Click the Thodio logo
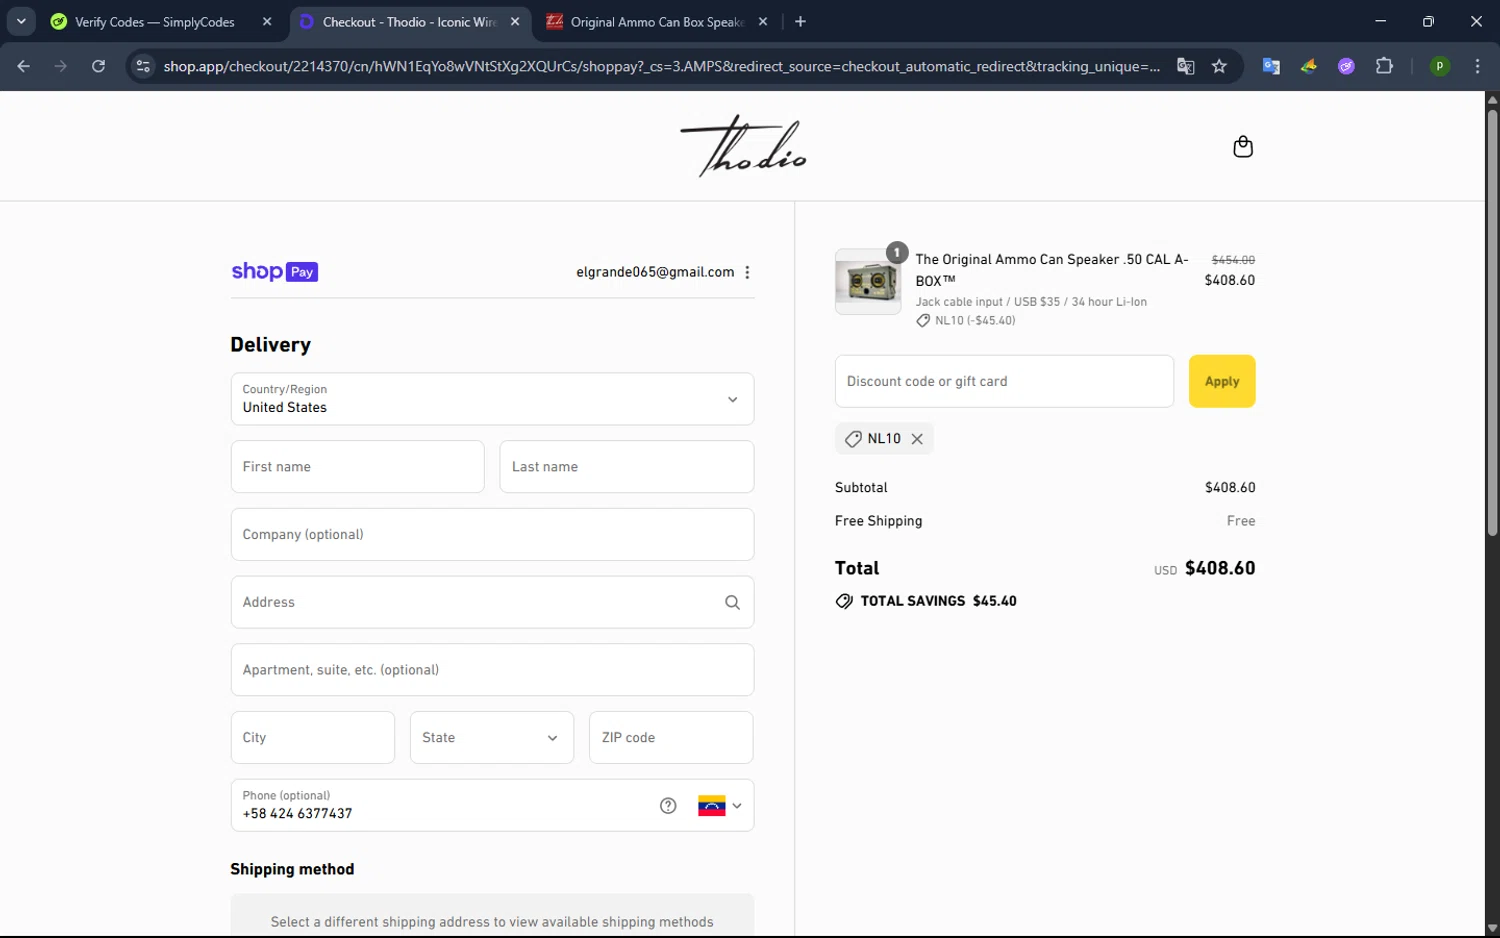Viewport: 1500px width, 938px height. (x=743, y=146)
